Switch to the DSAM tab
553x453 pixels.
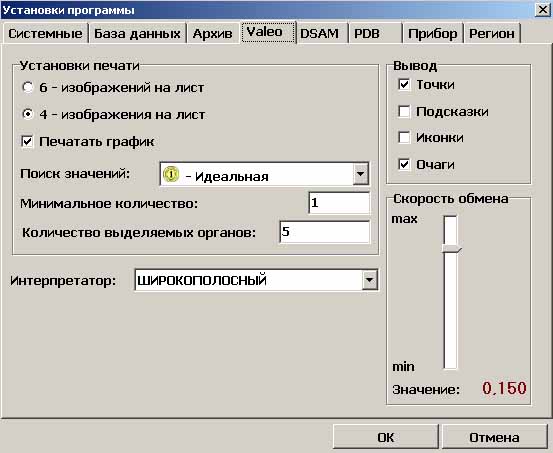click(x=320, y=34)
